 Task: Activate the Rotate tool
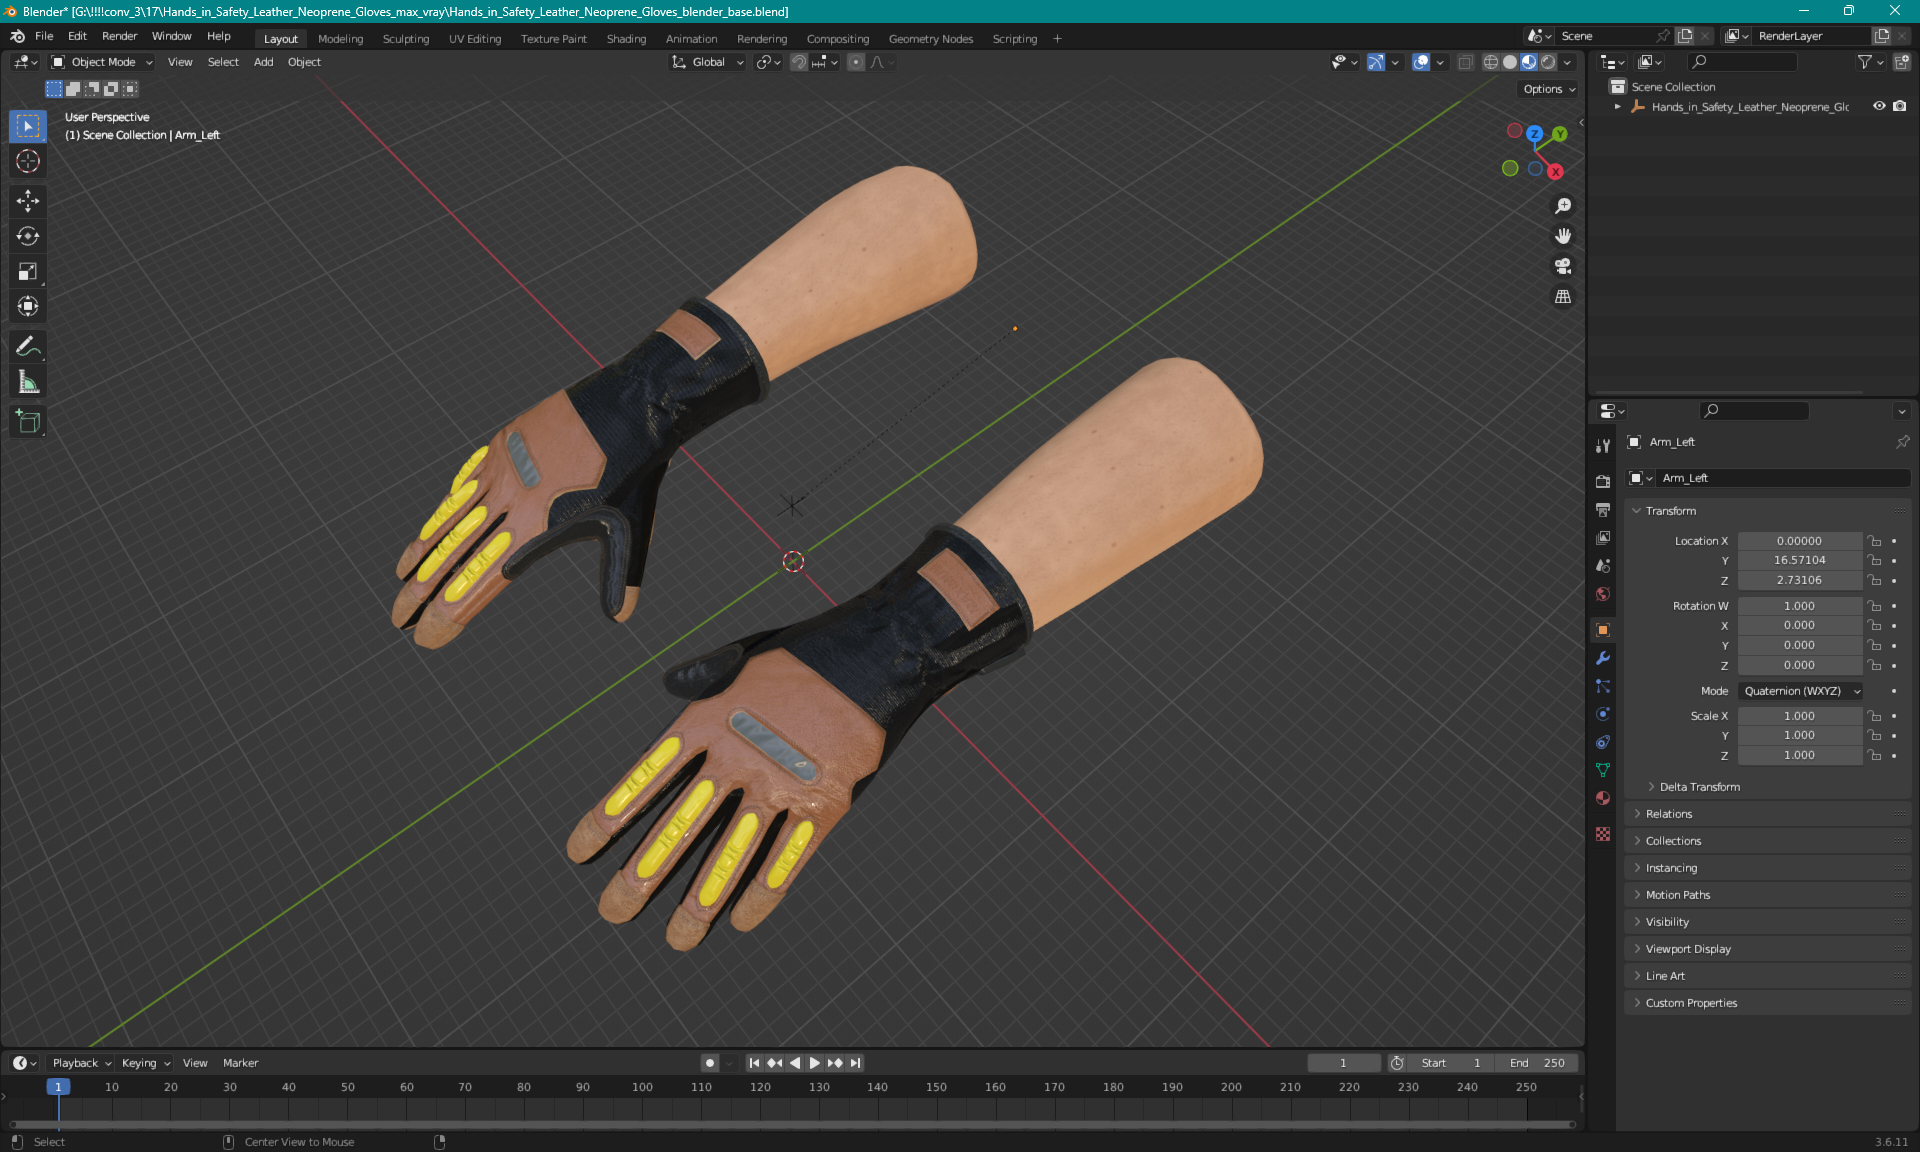pyautogui.click(x=28, y=236)
